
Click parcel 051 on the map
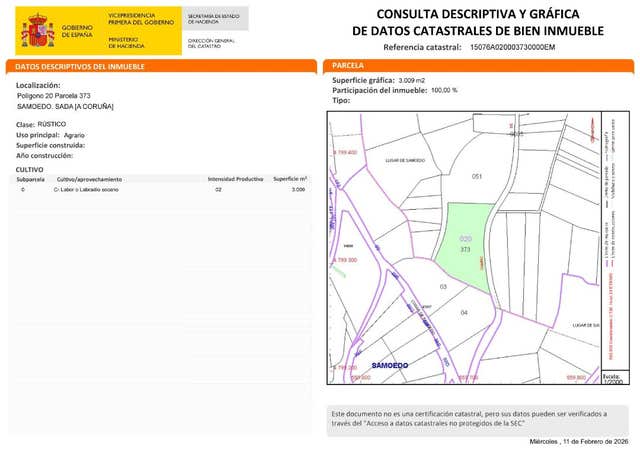pos(477,176)
